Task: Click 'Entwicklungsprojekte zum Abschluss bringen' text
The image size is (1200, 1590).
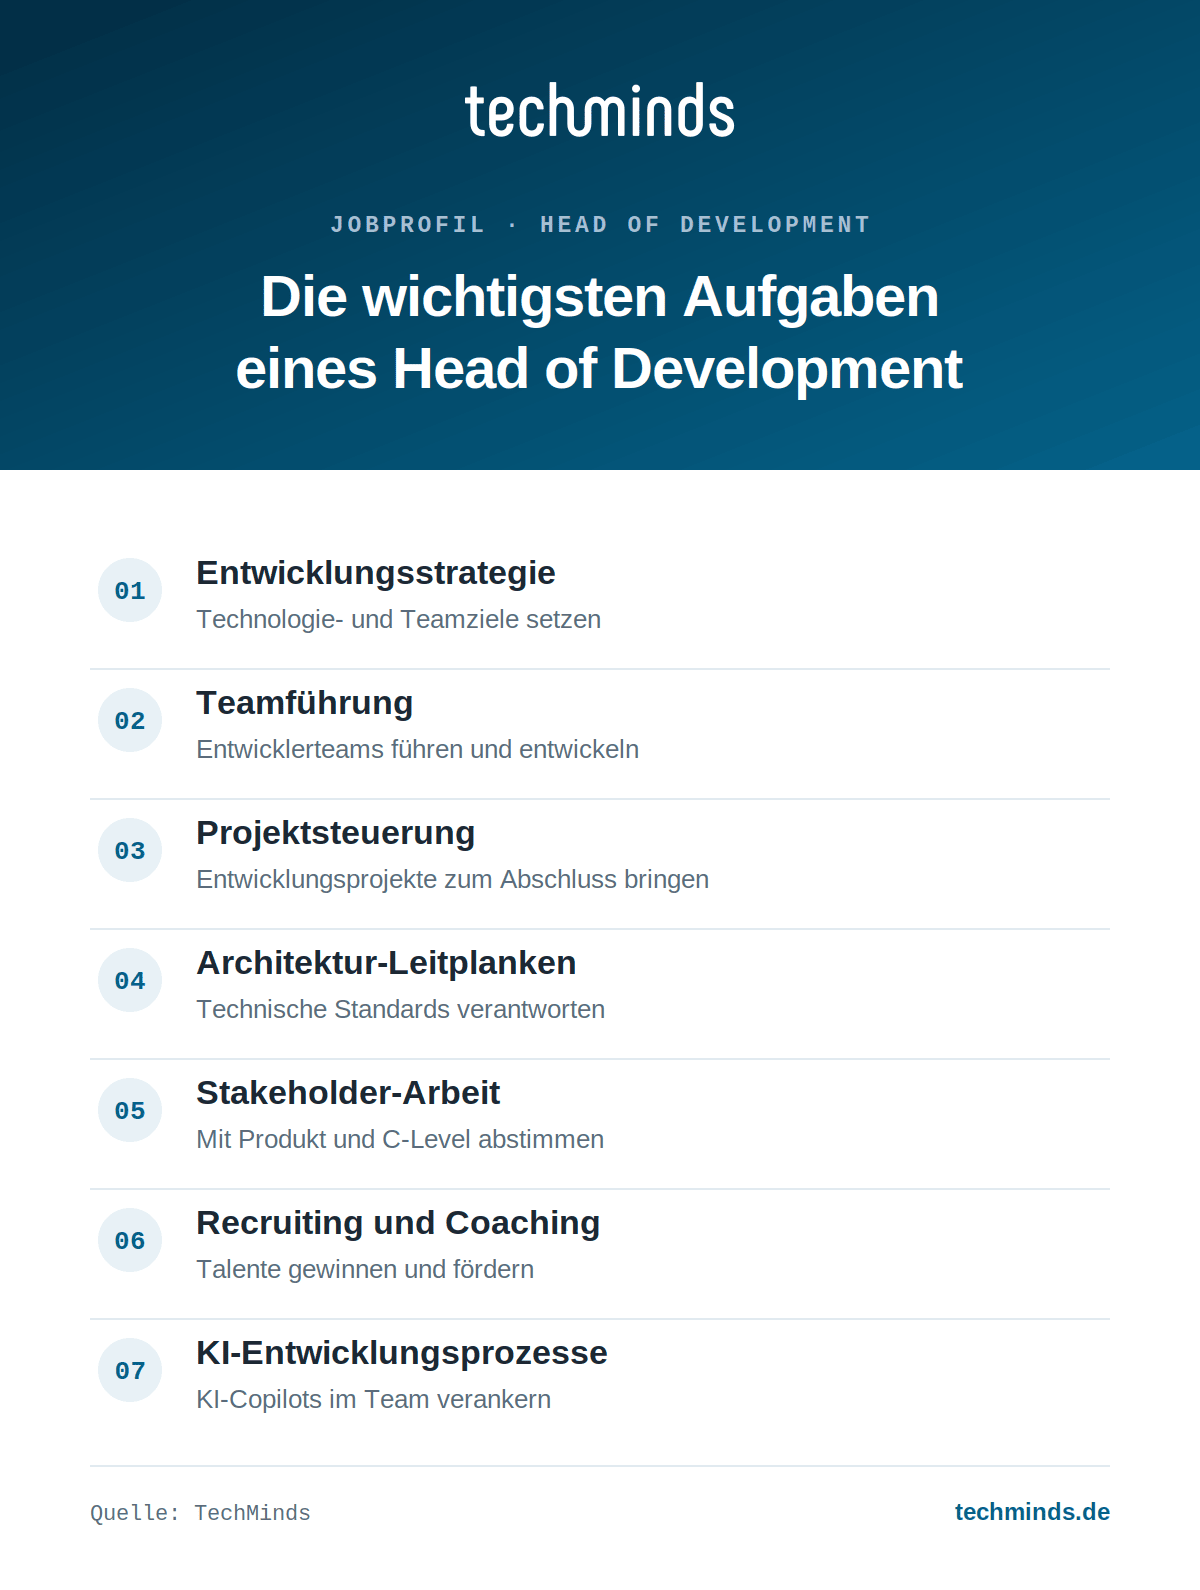Action: pyautogui.click(x=453, y=879)
